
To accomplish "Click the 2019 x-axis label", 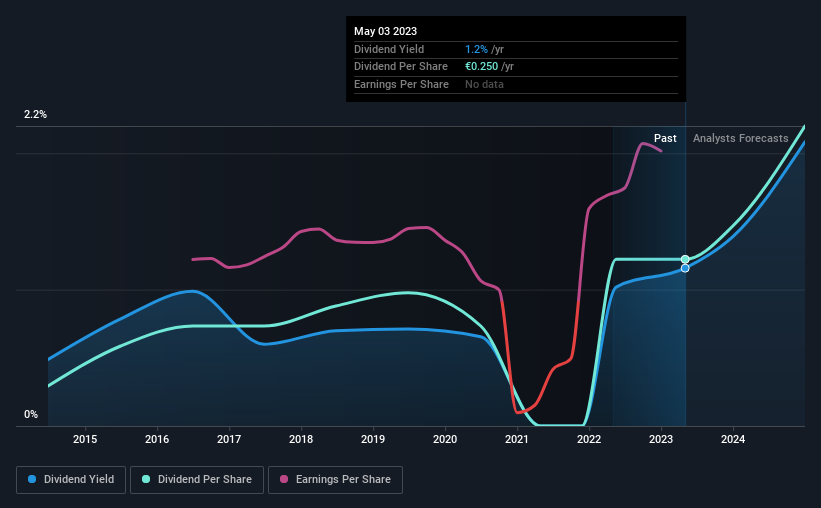I will (x=373, y=439).
